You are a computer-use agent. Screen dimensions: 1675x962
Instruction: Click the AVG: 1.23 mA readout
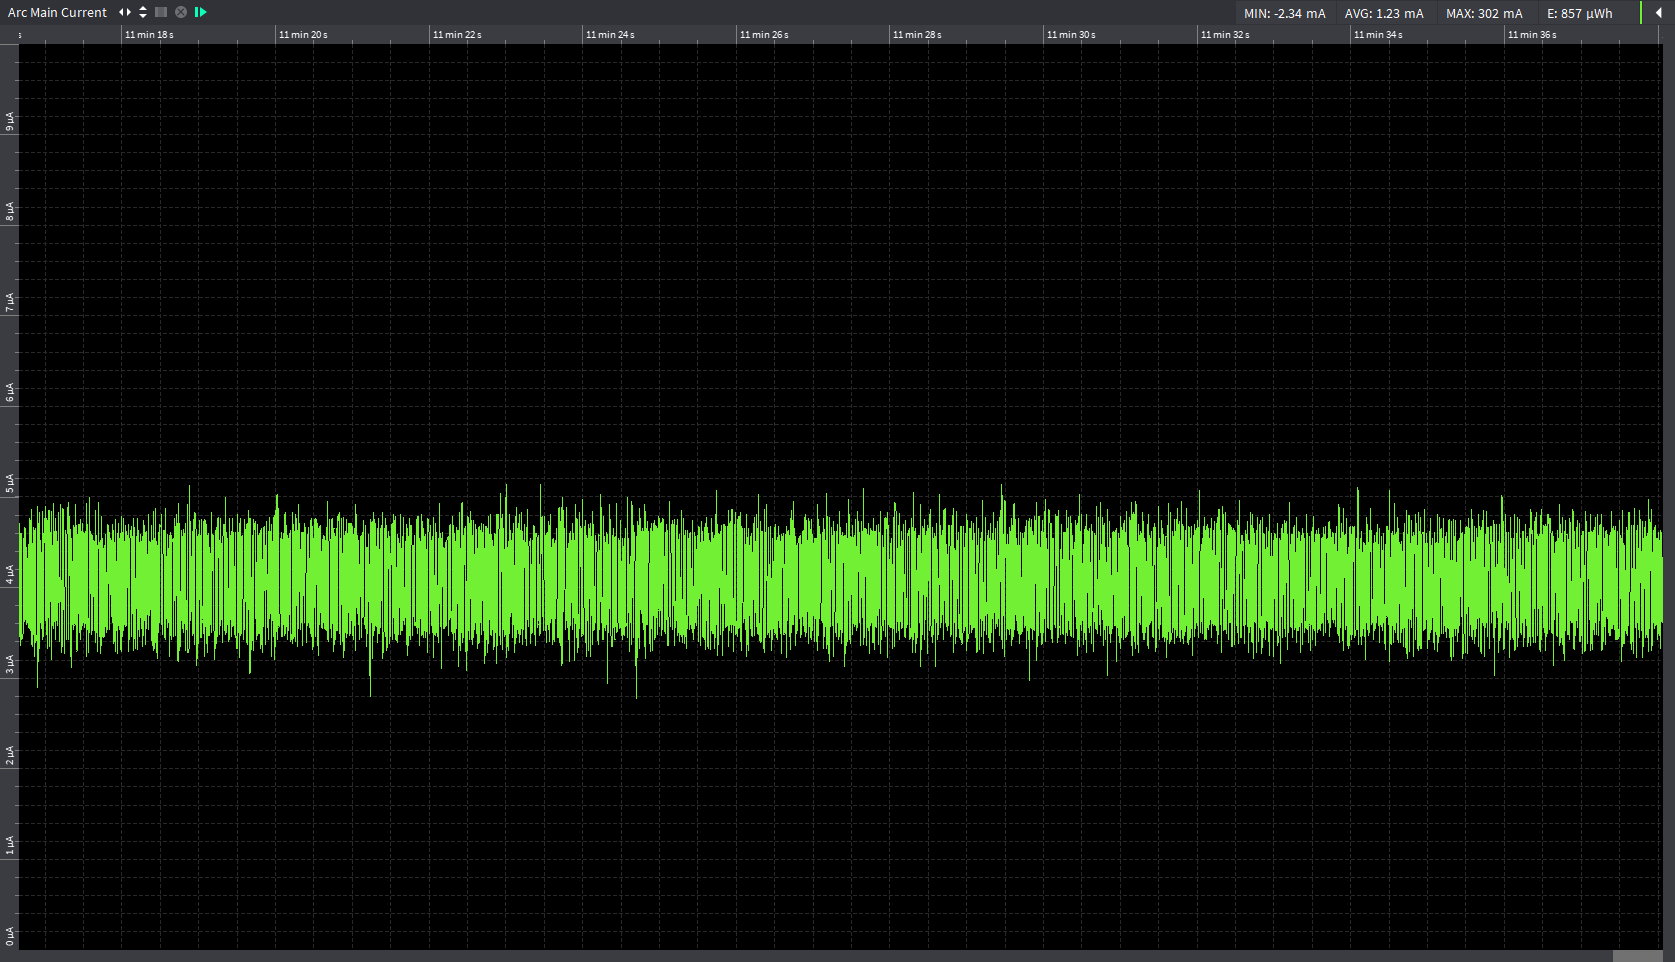click(1384, 13)
